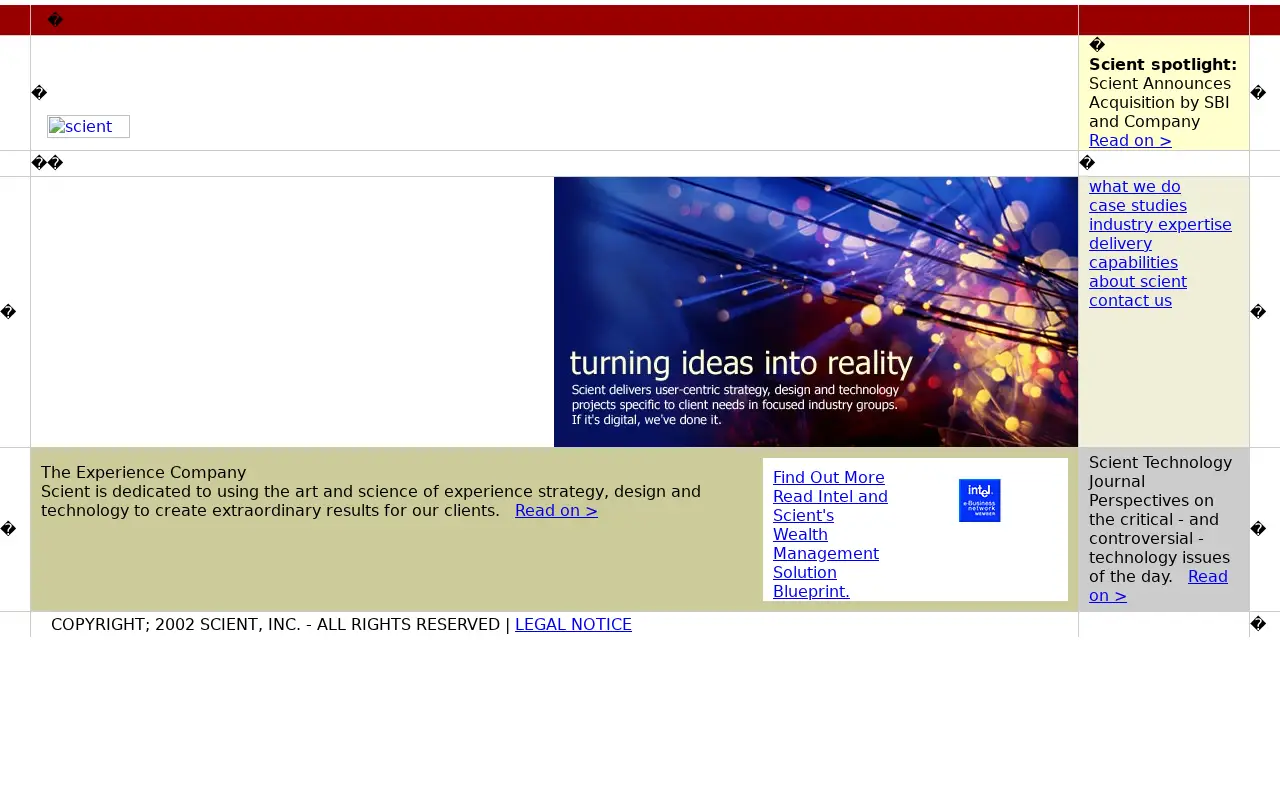Click the turning ideas into reality banner
The width and height of the screenshot is (1280, 800).
(816, 312)
